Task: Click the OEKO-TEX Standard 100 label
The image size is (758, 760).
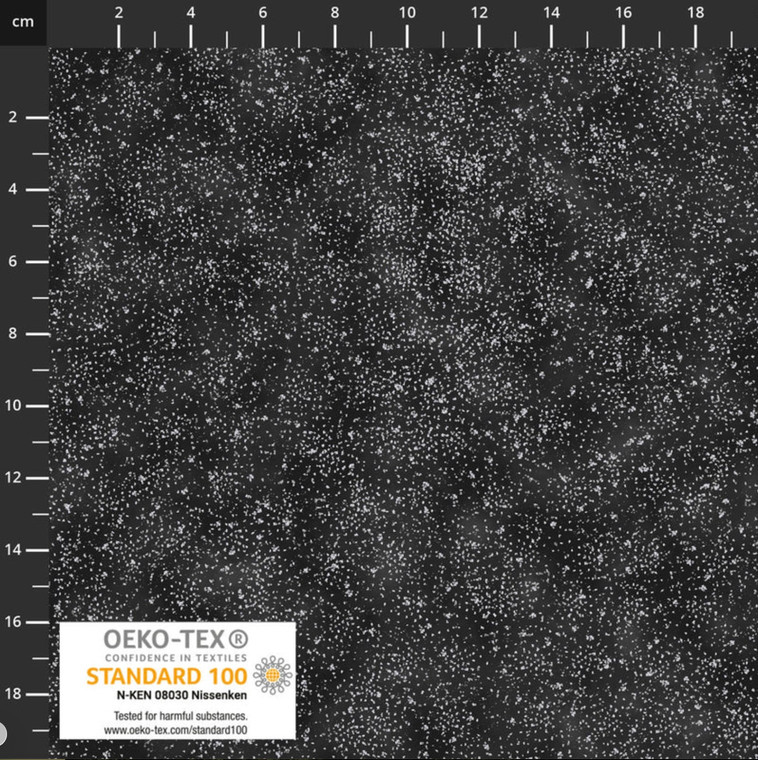Action: (177, 681)
